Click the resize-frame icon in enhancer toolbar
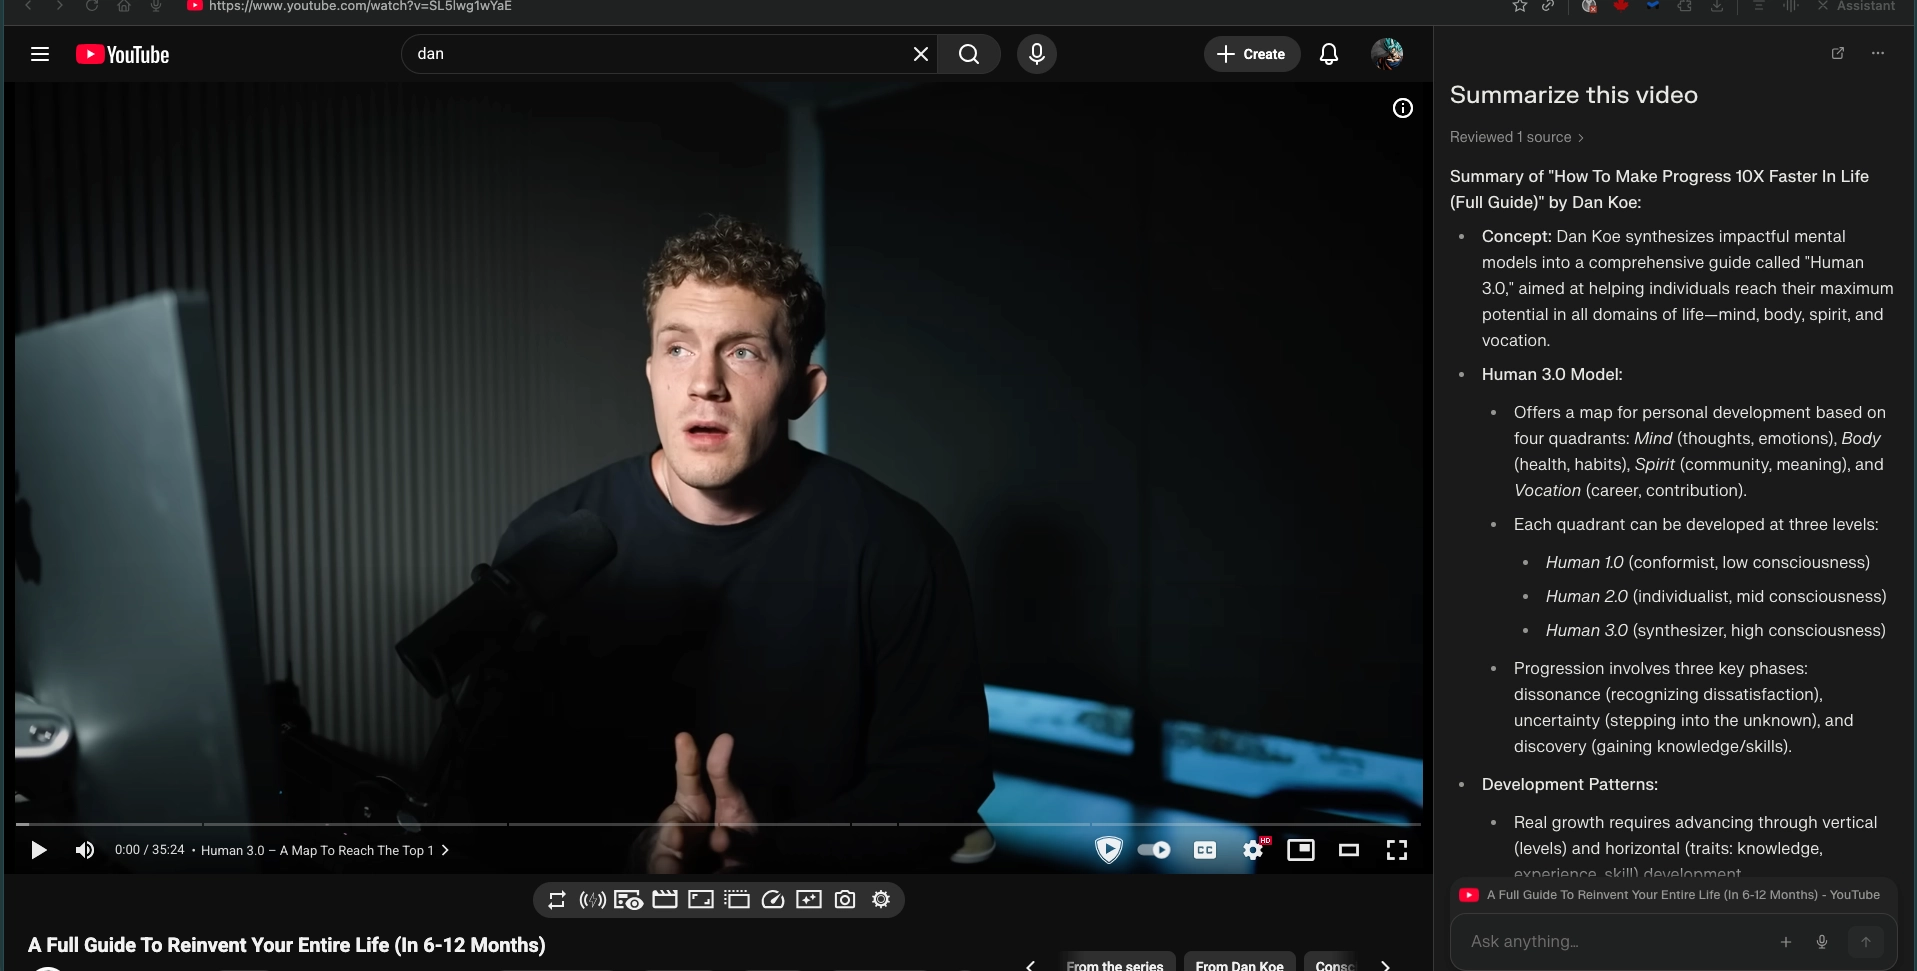 [701, 900]
